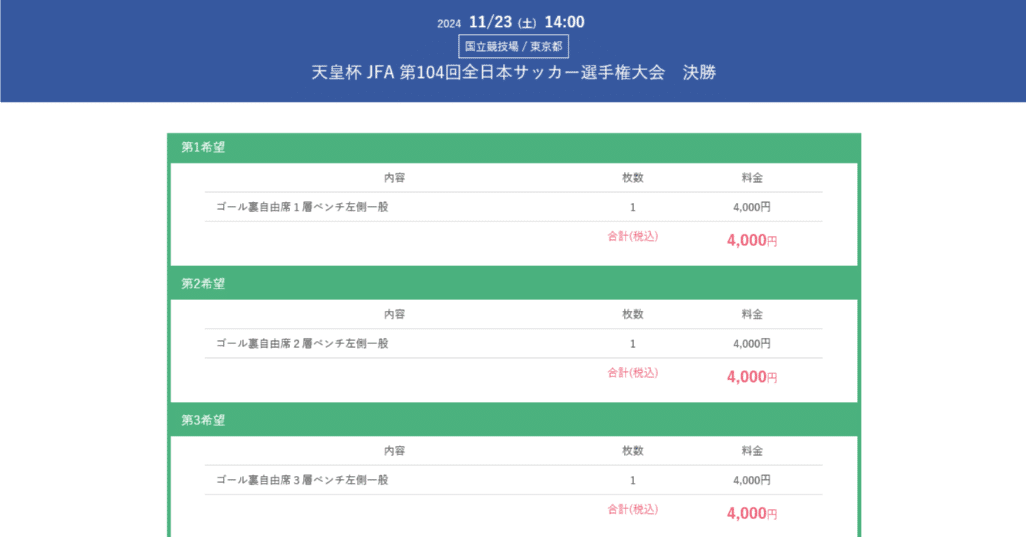This screenshot has height=537, width=1026.
Task: Select the 第1希望 section header
Action: tap(203, 147)
